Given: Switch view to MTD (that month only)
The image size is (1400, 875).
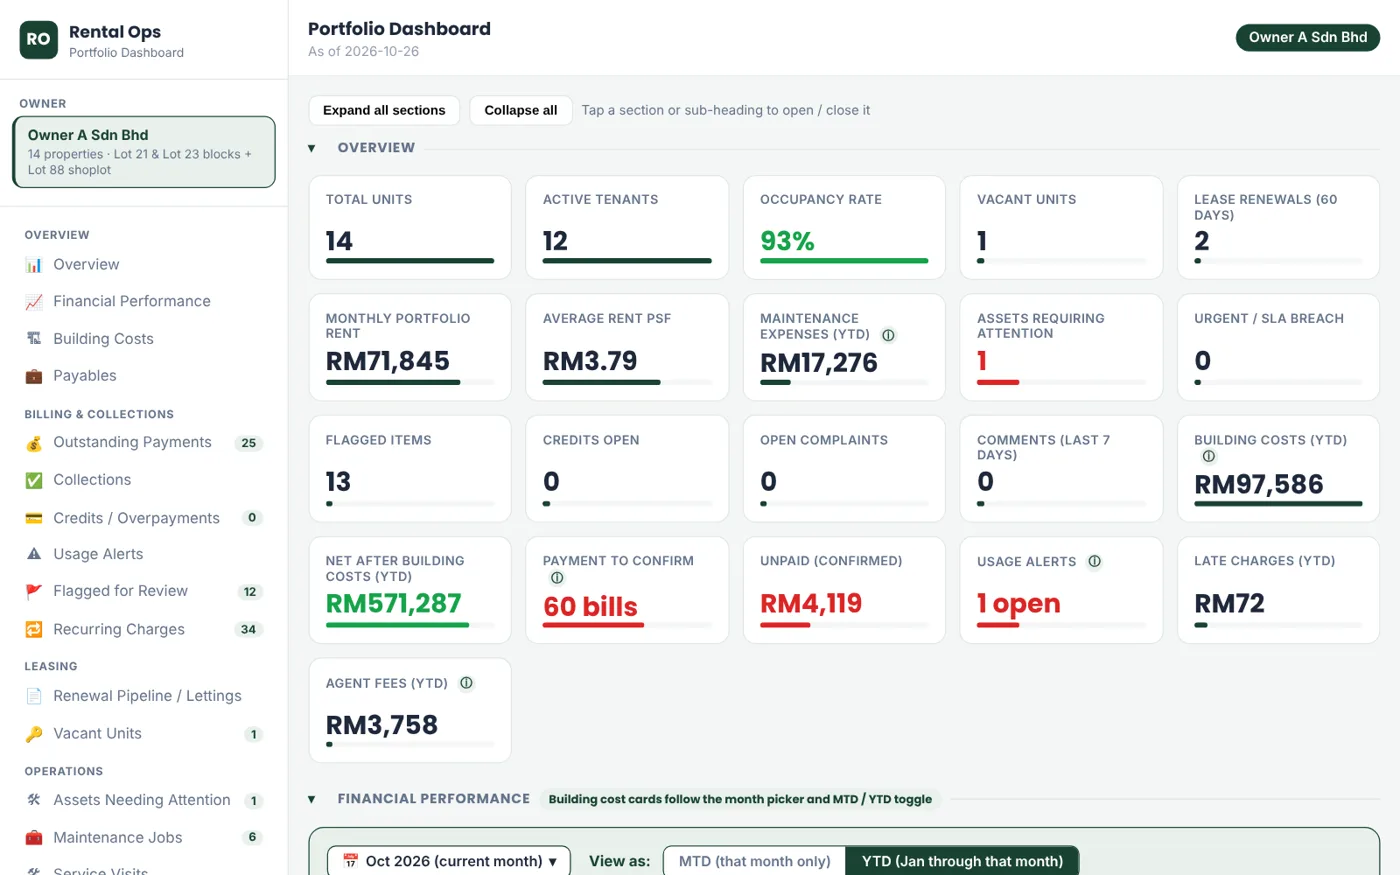Looking at the screenshot, I should tap(755, 861).
